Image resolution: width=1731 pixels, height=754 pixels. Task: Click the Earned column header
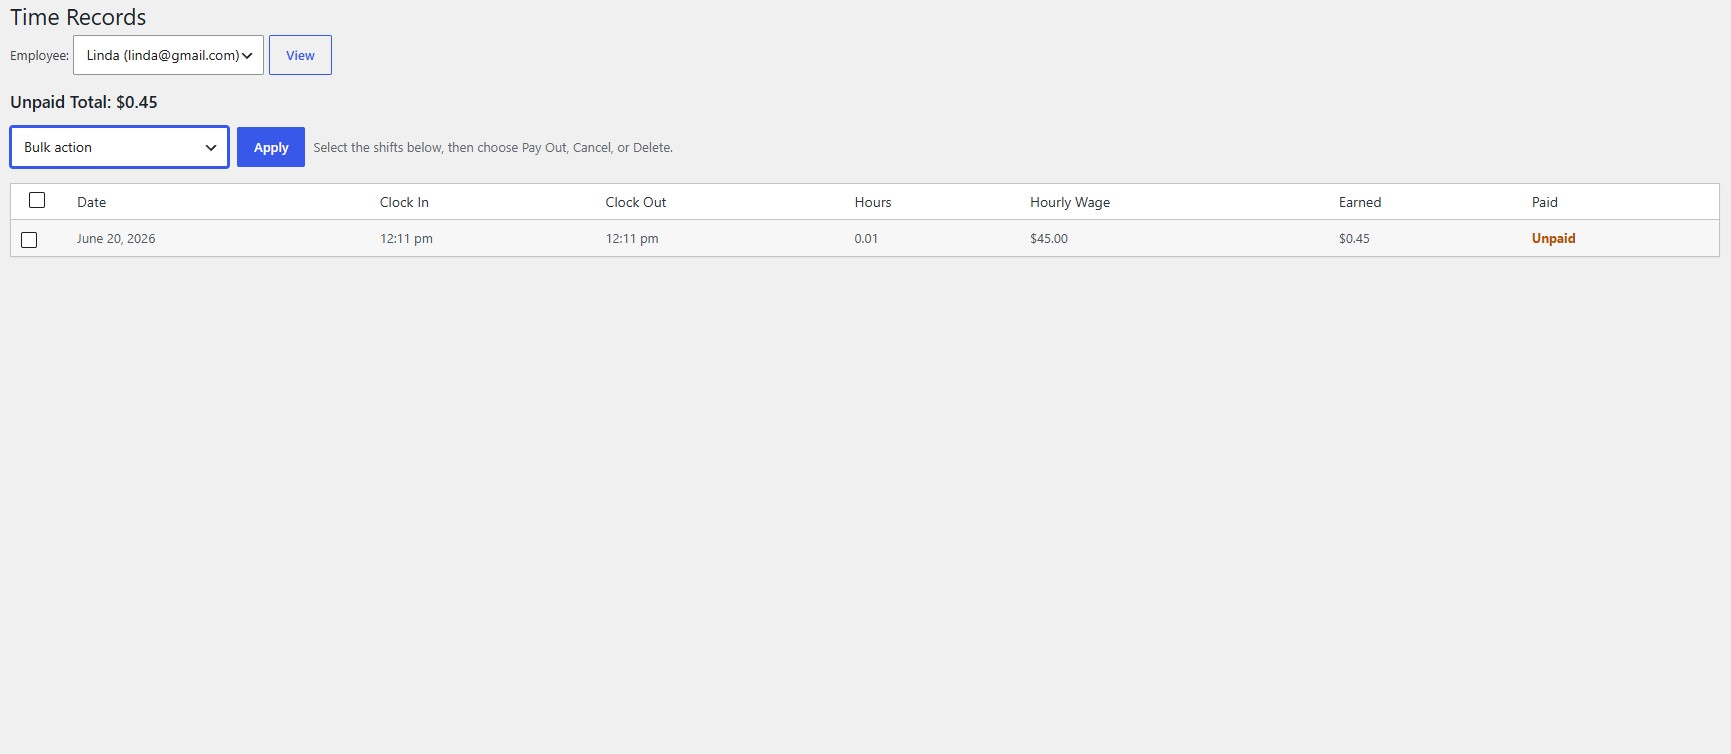1360,202
